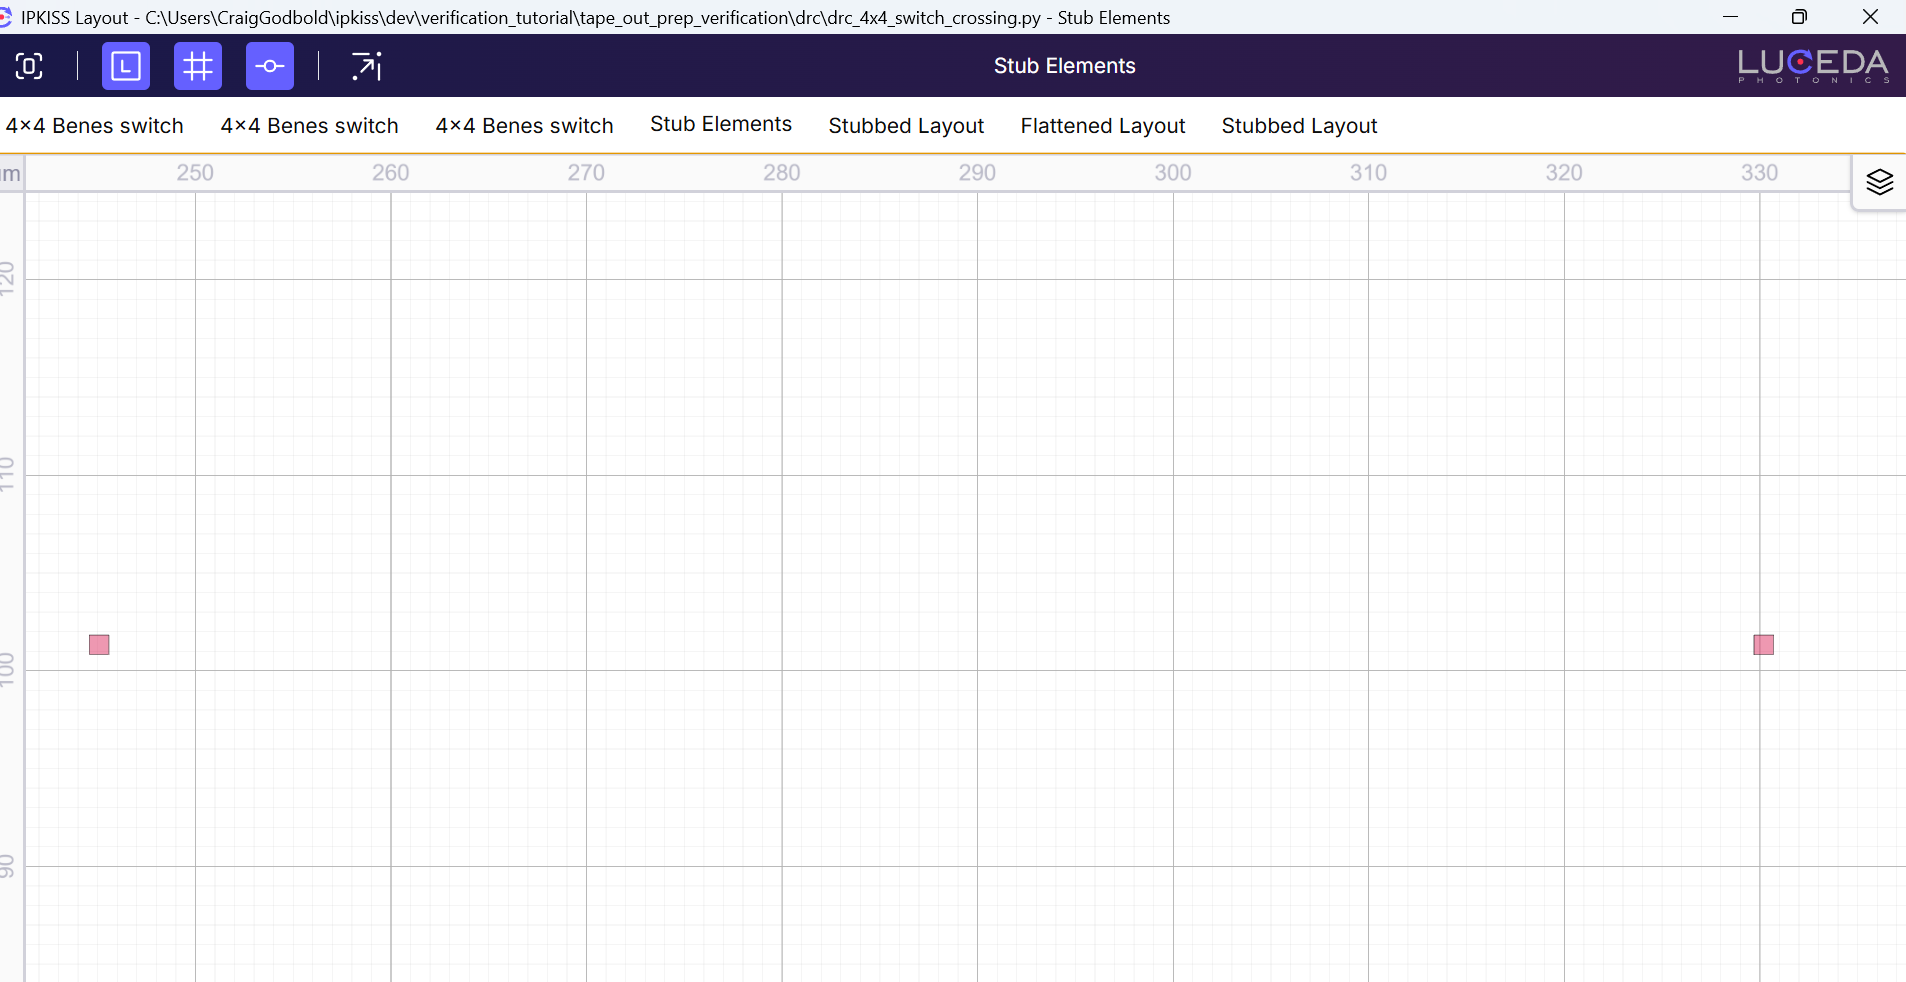Close the IPKISS Layout window
Image resolution: width=1906 pixels, height=982 pixels.
coord(1870,17)
